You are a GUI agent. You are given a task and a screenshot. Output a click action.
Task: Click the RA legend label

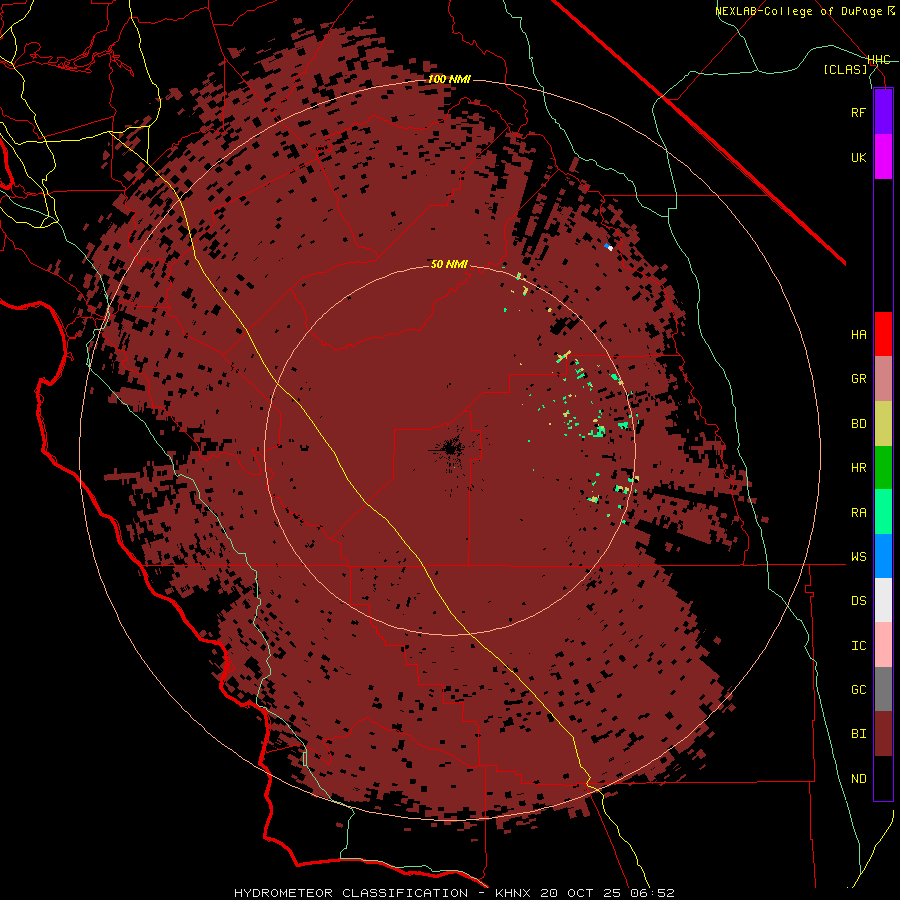coord(858,513)
